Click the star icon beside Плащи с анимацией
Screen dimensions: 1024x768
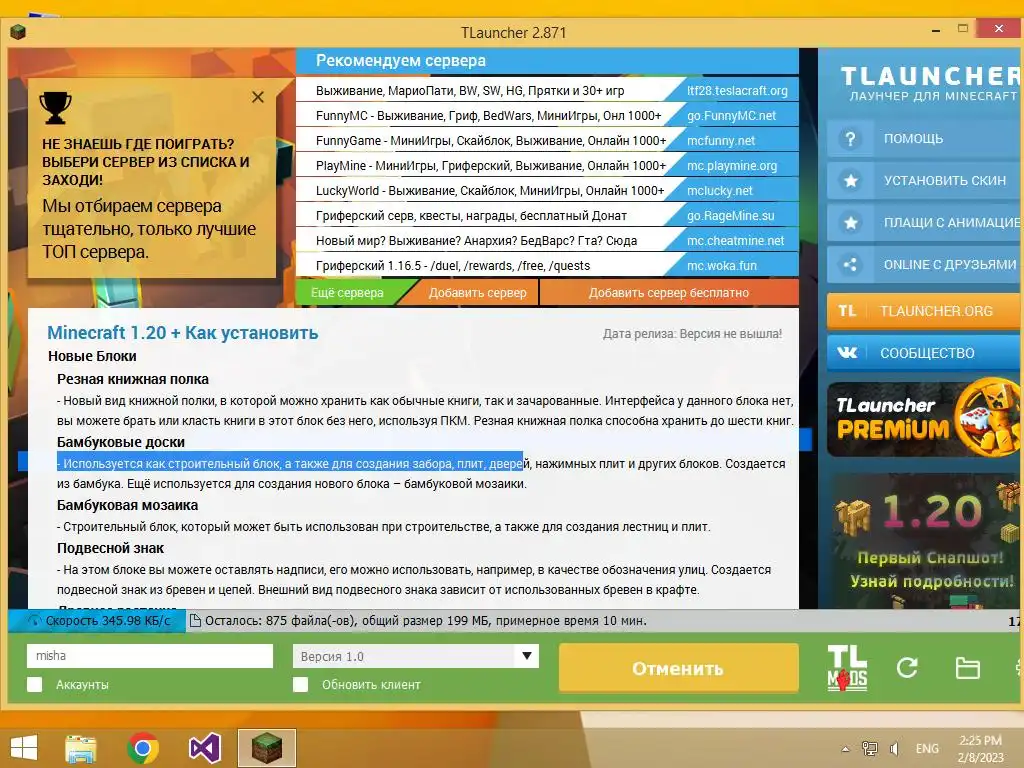[x=850, y=223]
